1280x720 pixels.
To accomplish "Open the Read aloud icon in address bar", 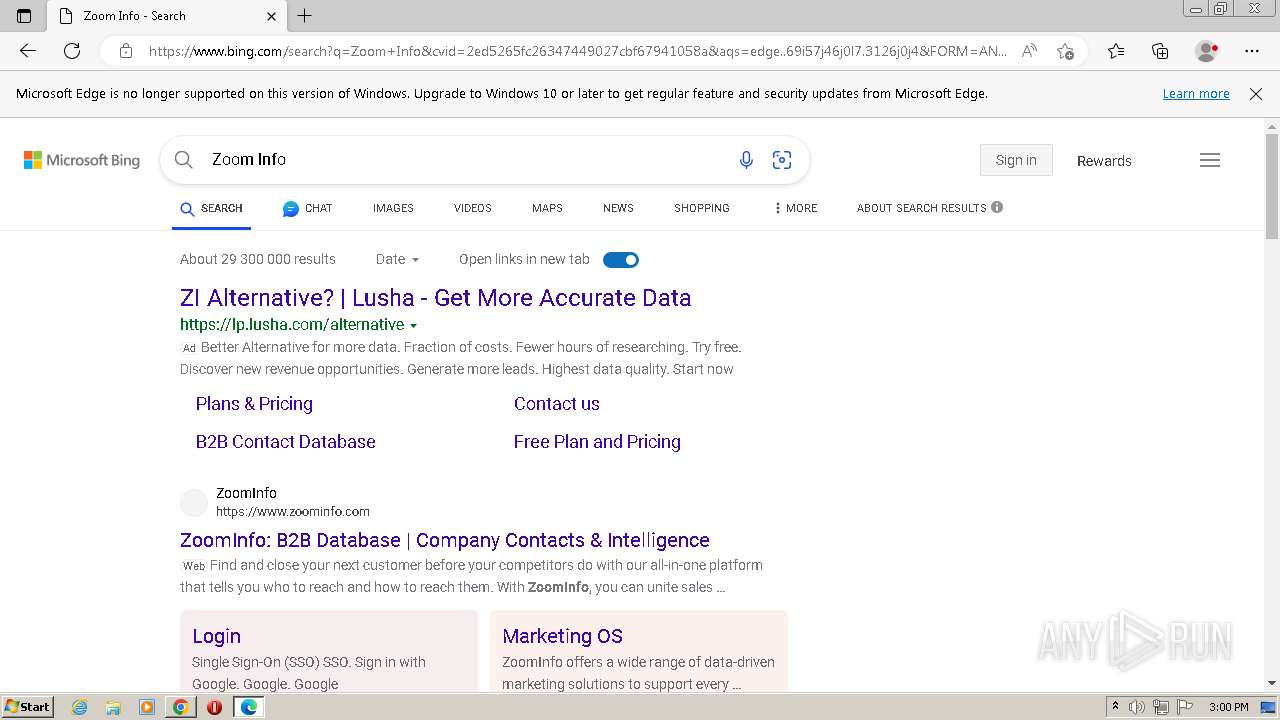I will (x=1028, y=51).
